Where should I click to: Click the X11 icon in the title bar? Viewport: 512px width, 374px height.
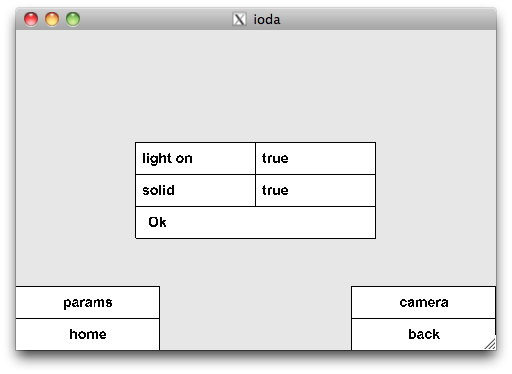point(239,19)
